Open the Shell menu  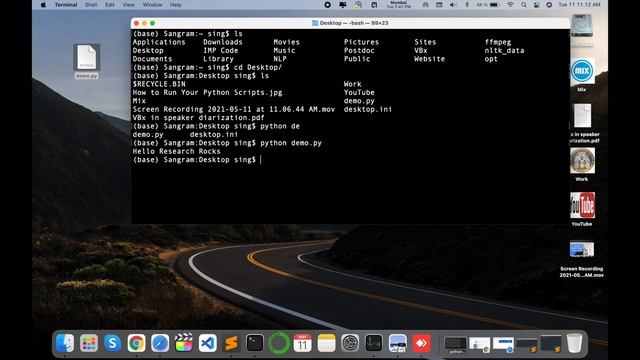tap(91, 5)
